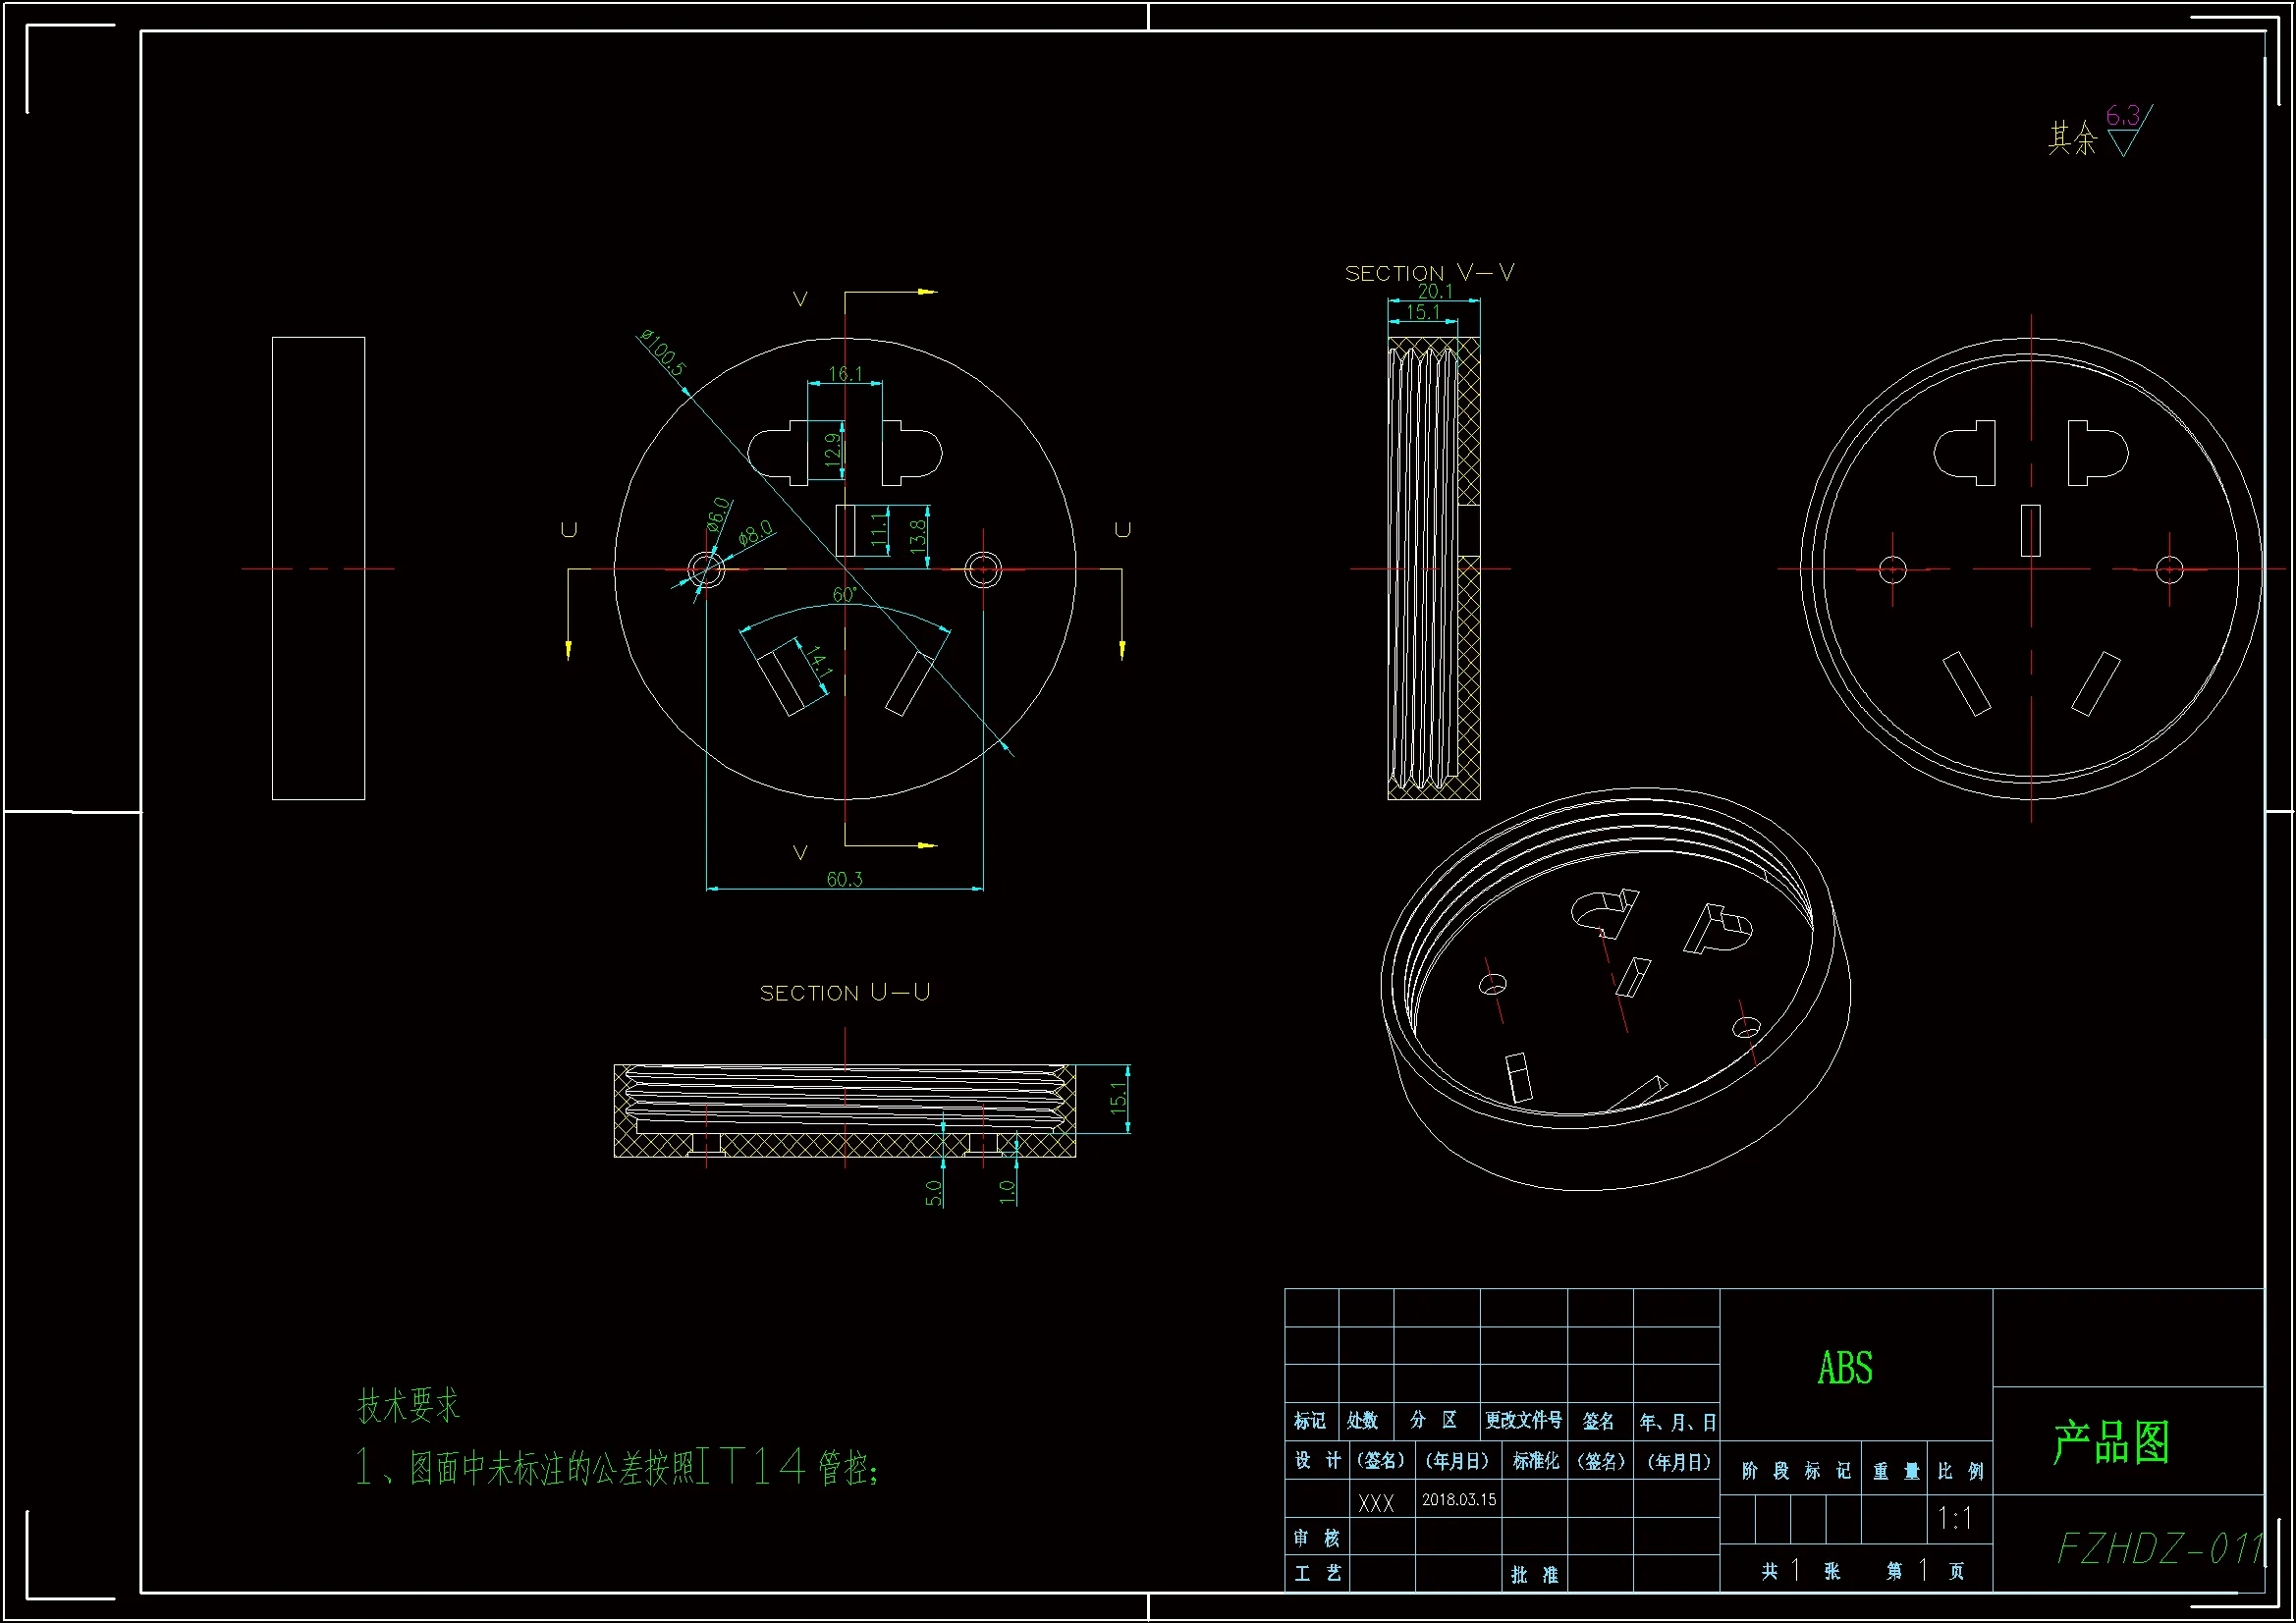Viewport: 2296px width, 1623px height.
Task: Select the 技术要求 heading text
Action: click(x=408, y=1406)
